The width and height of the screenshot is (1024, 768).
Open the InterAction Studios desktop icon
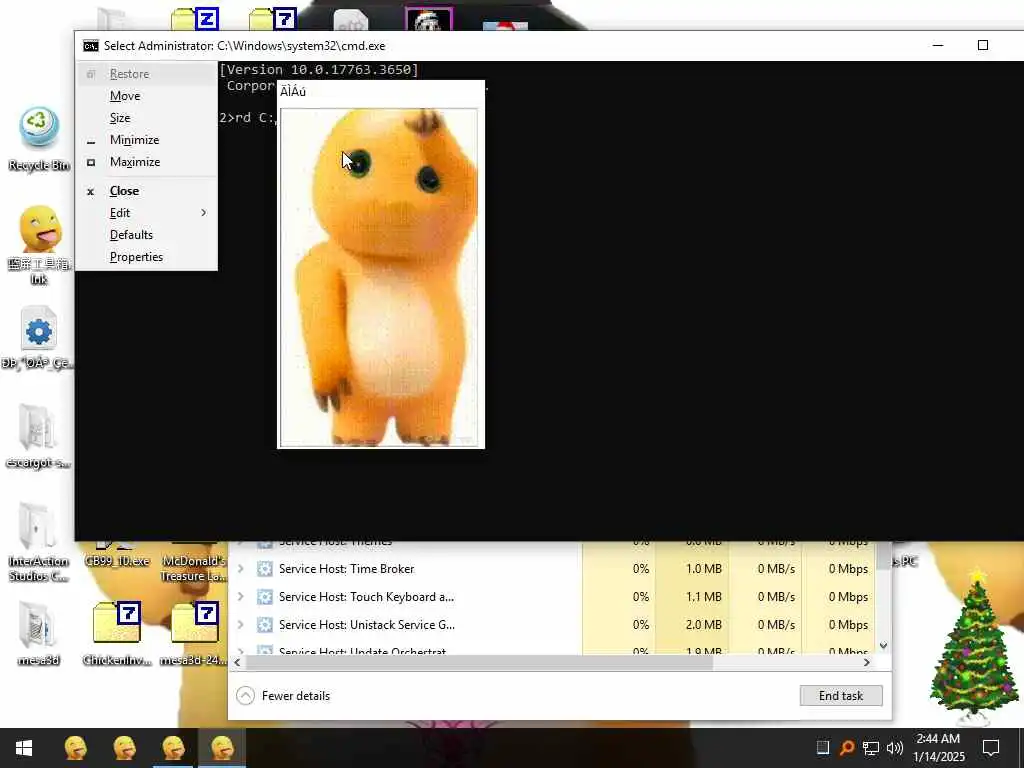[38, 542]
